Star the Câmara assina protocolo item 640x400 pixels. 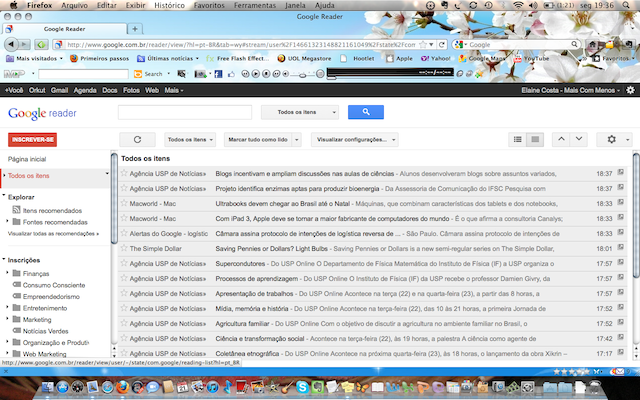[124, 233]
